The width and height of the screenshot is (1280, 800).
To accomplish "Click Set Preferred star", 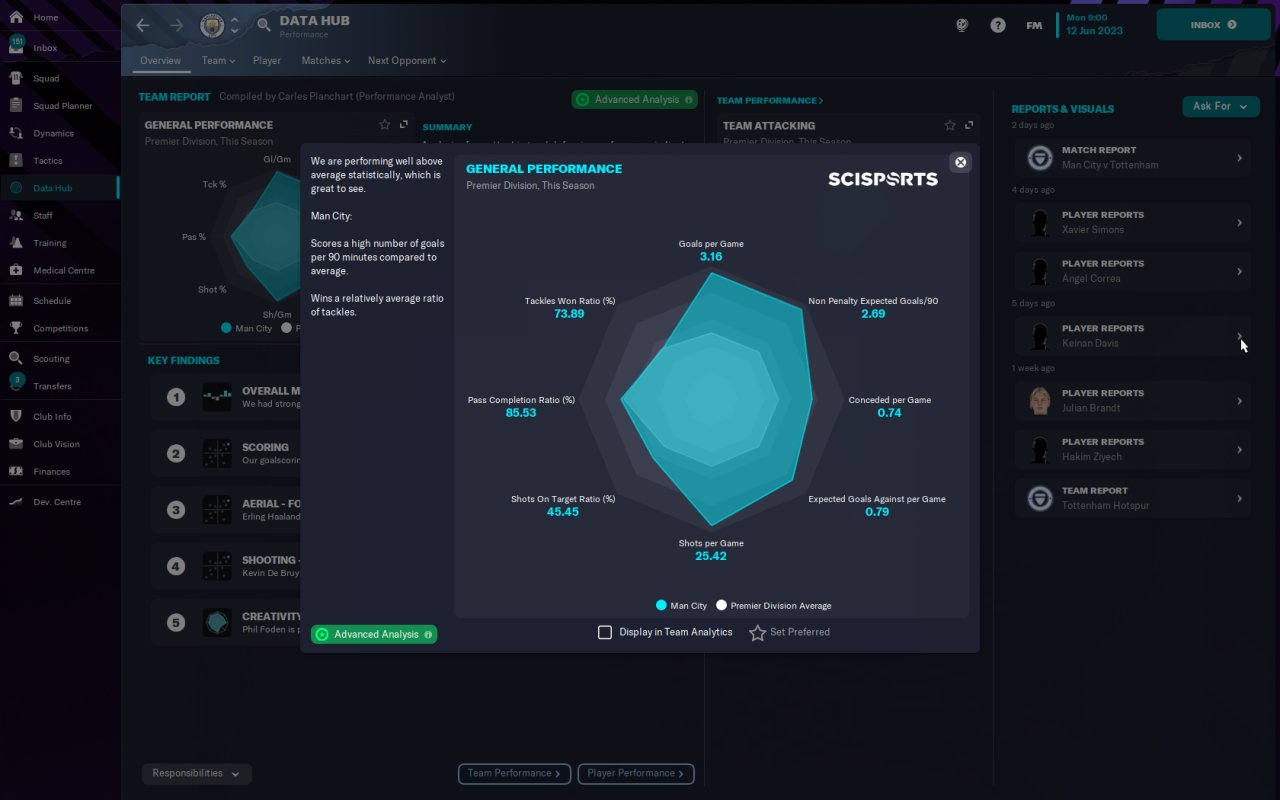I will coord(757,632).
